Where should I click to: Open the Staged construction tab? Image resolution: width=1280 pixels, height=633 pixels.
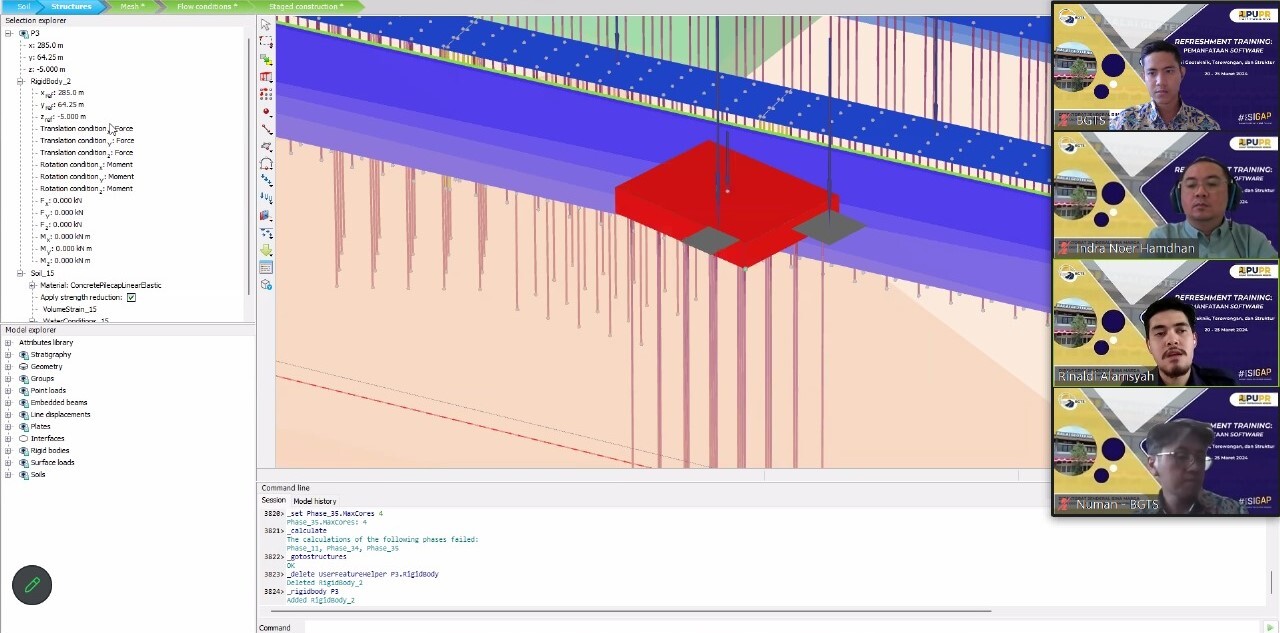point(305,6)
